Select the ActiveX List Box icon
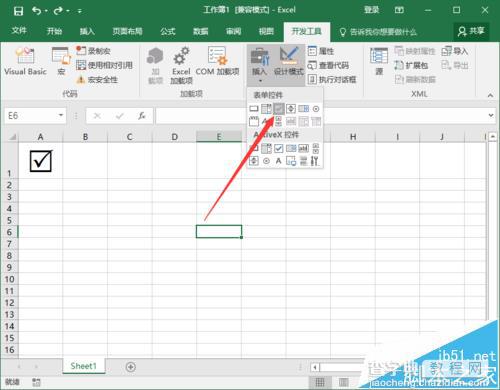Viewport: 500px width, 390px height. click(291, 148)
